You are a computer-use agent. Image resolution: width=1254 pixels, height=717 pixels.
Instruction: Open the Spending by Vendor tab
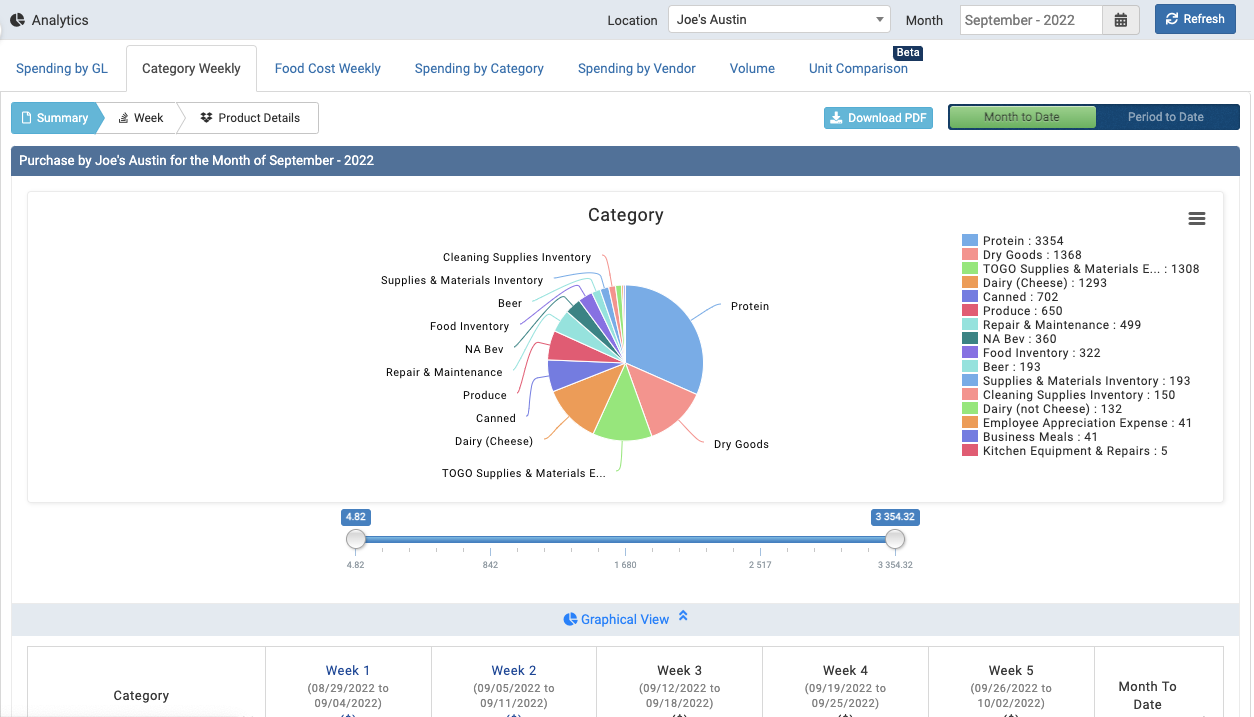636,68
